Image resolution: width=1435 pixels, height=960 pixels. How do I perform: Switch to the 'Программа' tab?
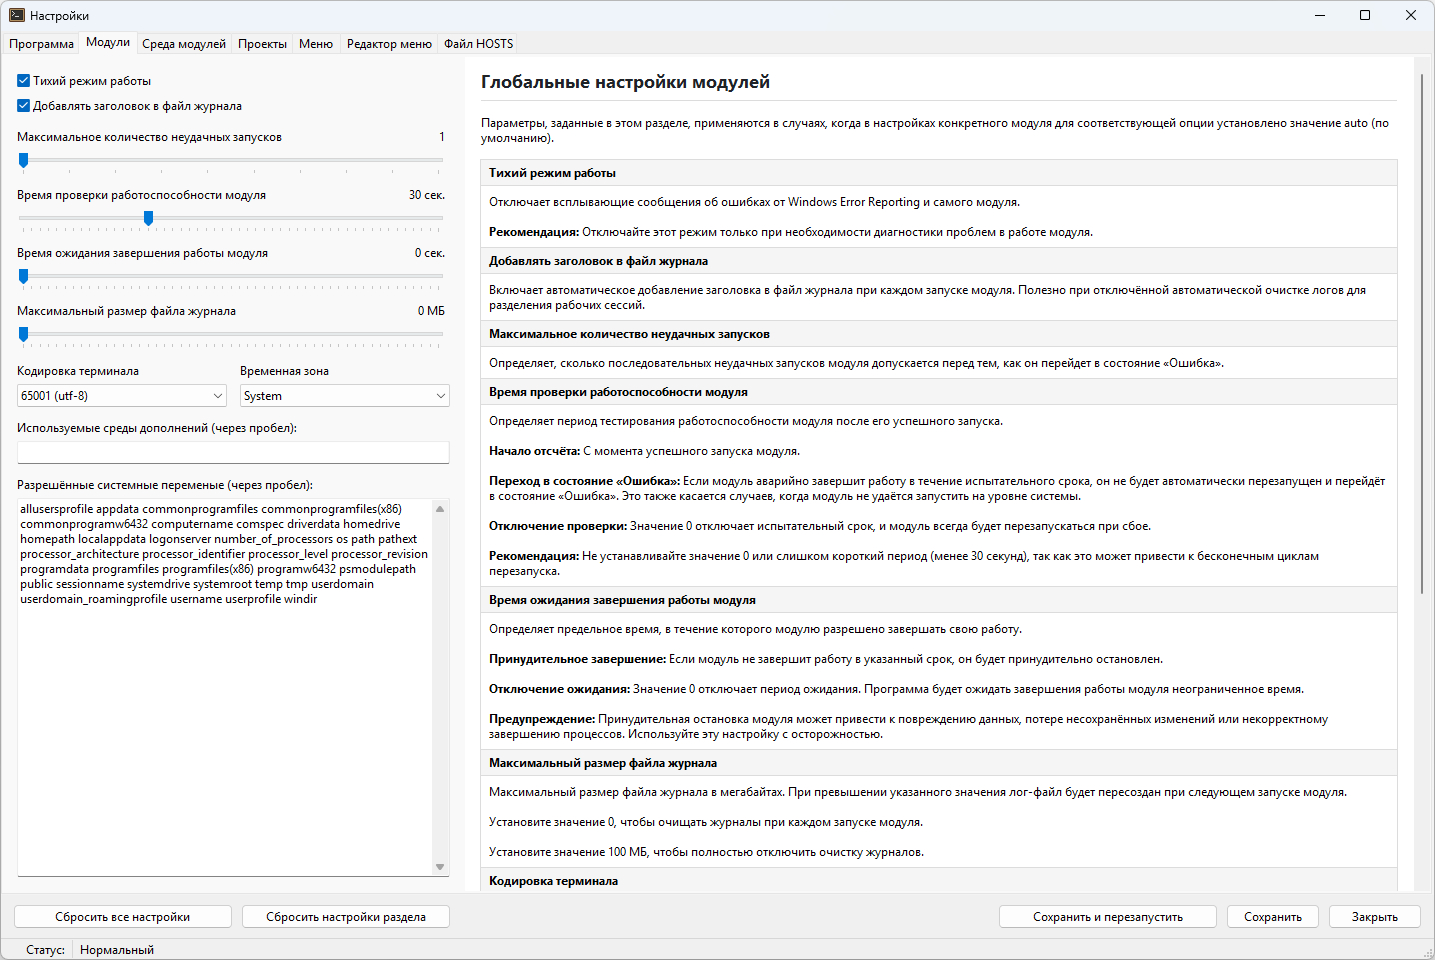point(41,44)
